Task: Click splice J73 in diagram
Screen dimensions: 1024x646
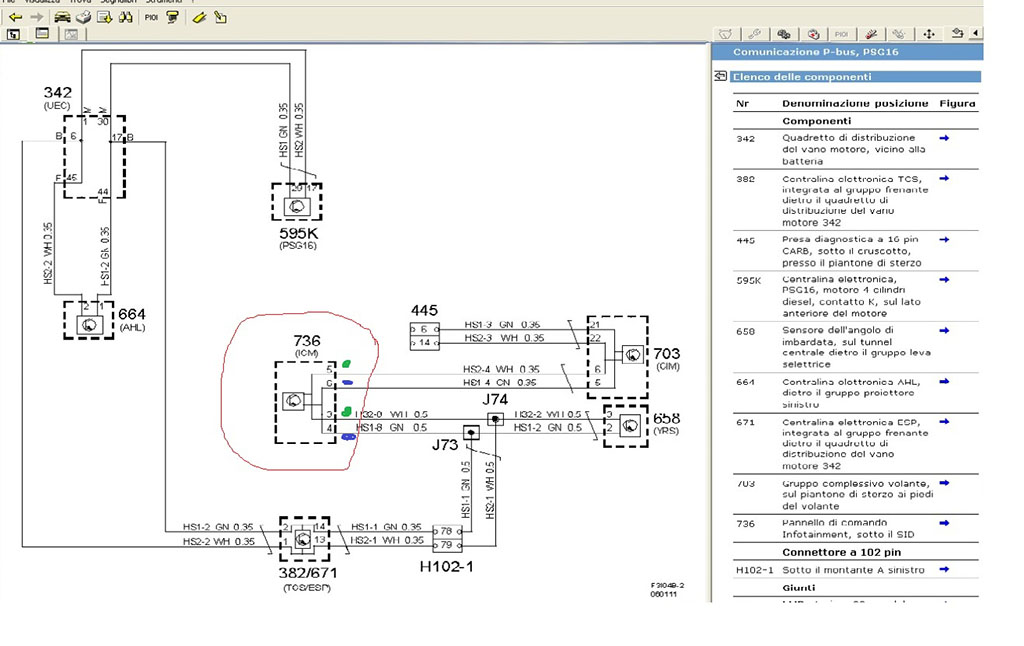Action: (x=471, y=432)
